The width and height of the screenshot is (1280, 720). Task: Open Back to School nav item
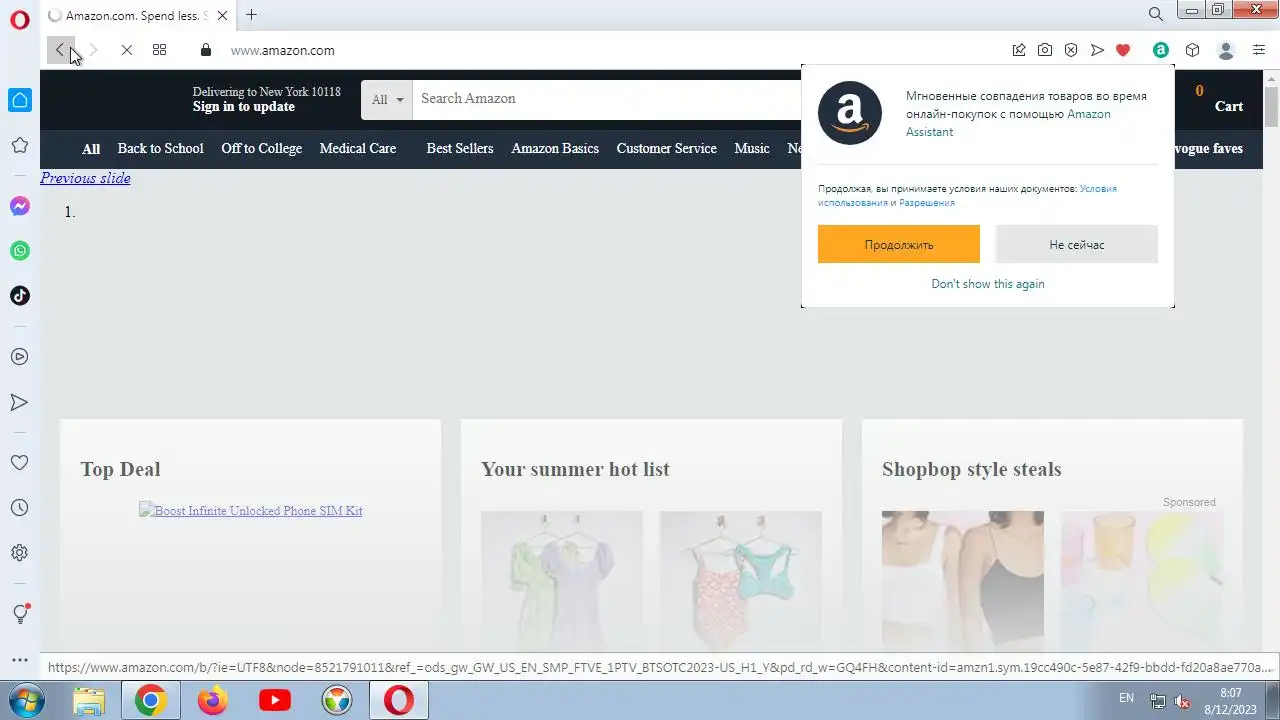160,148
